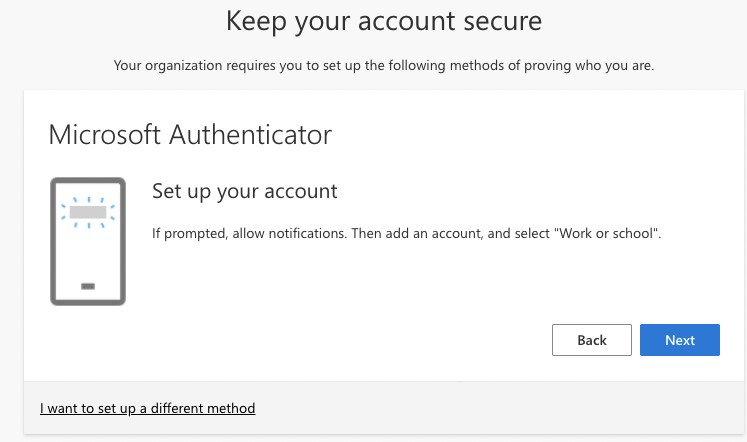Click the Next button

680,340
